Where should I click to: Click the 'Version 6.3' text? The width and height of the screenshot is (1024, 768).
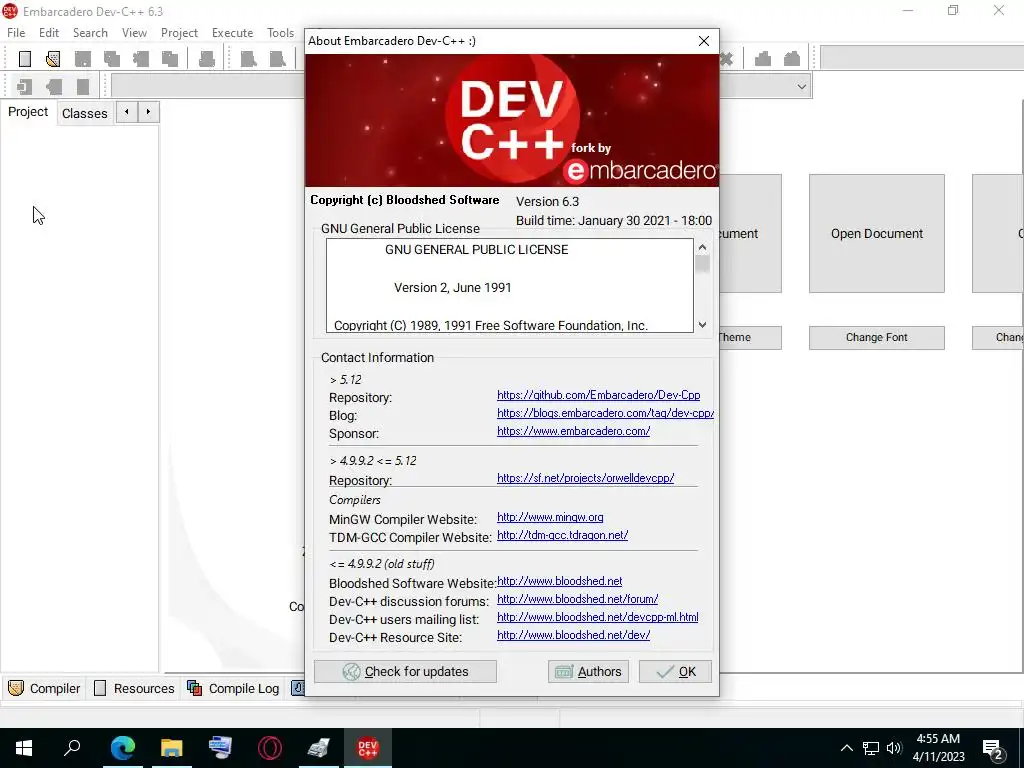tap(547, 202)
